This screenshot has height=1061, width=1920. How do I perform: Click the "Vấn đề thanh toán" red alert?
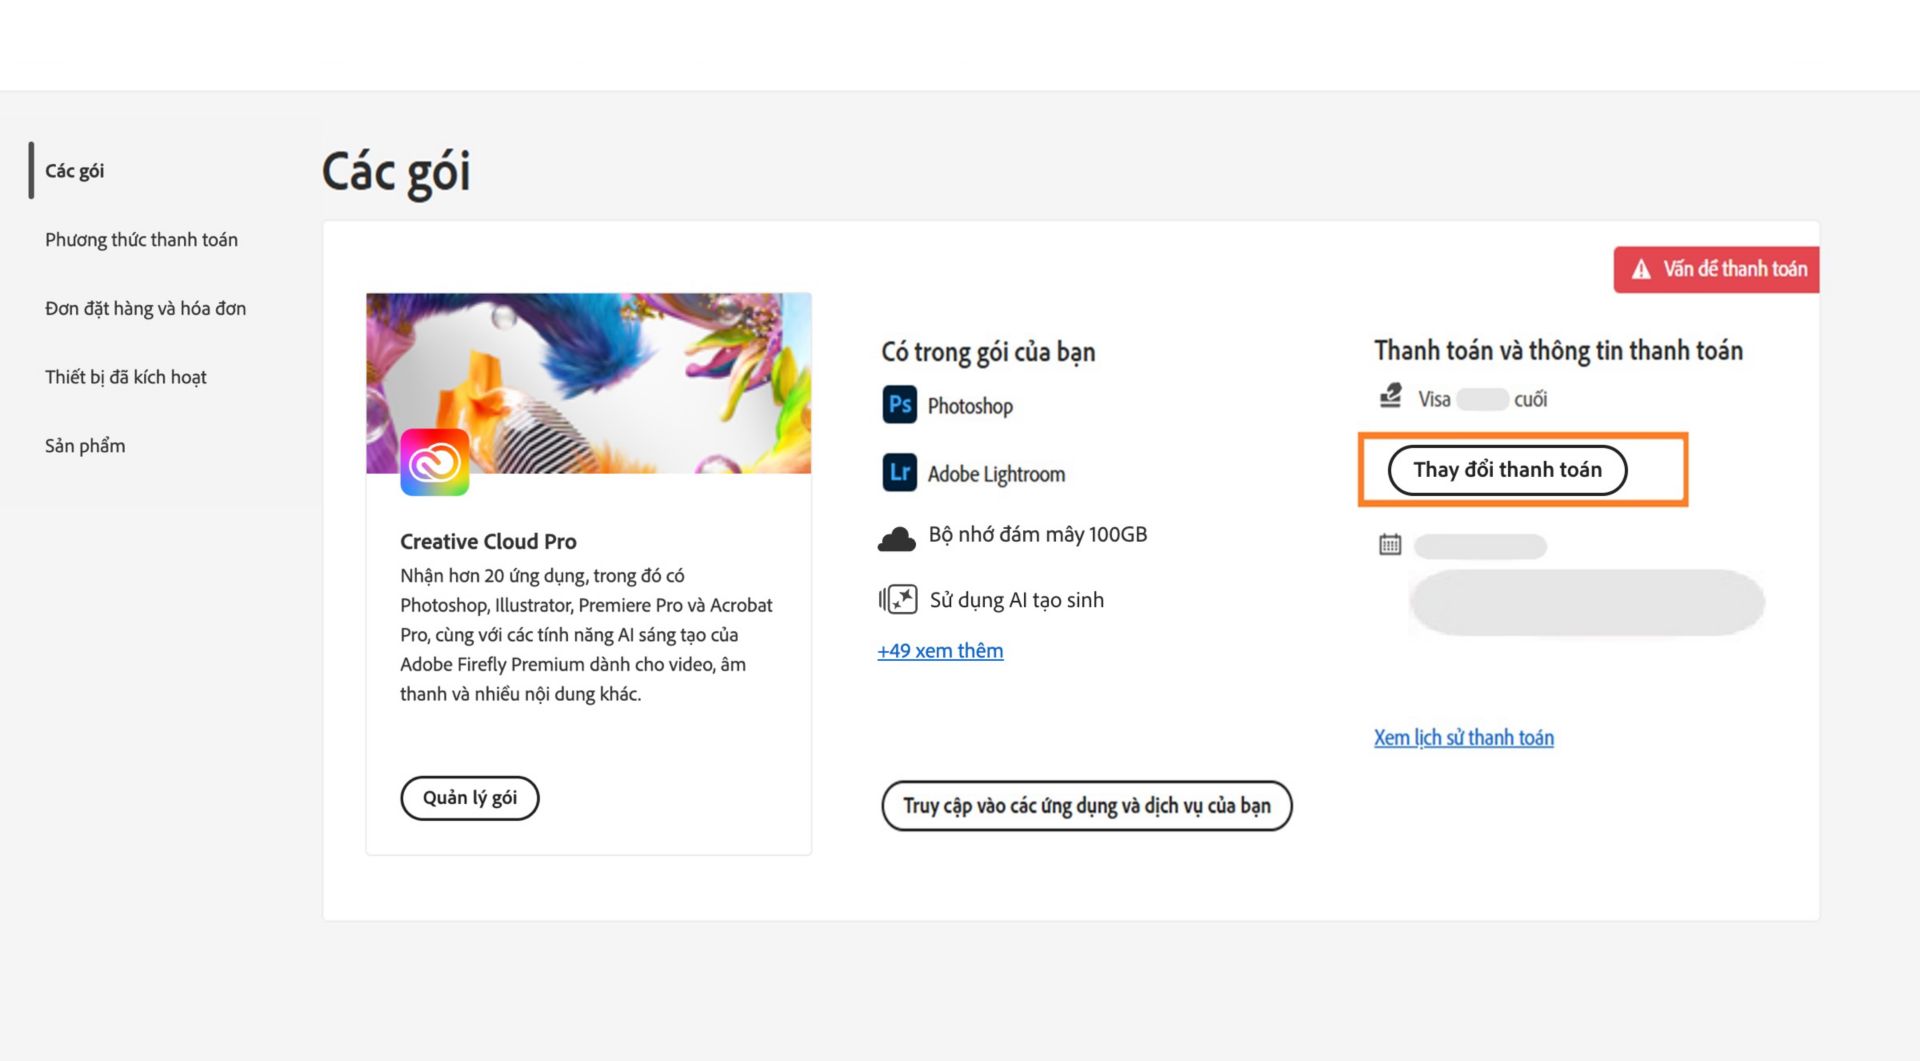(1717, 269)
